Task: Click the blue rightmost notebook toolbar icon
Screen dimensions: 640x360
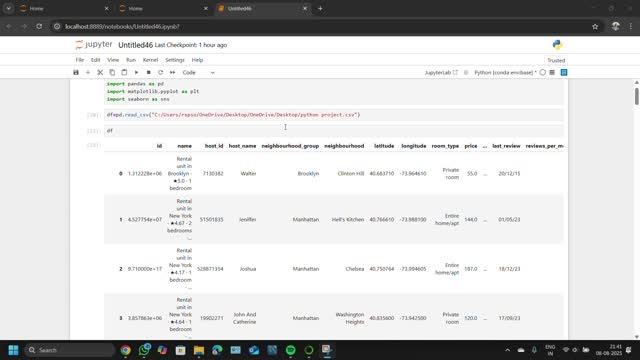Action: [564, 72]
